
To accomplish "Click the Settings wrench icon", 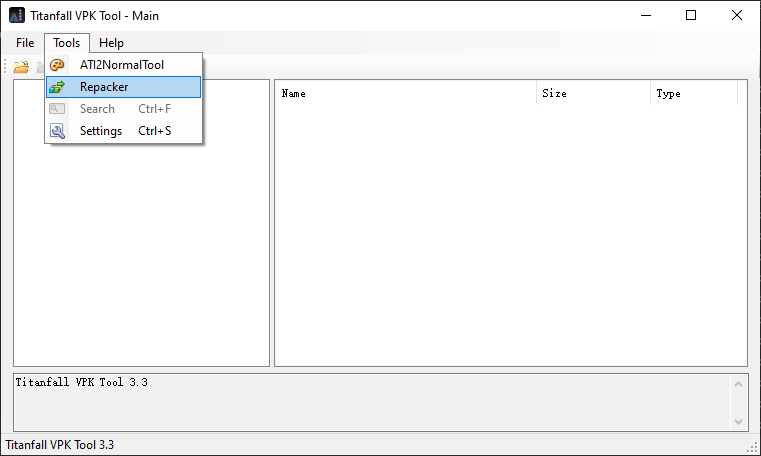I will 57,131.
